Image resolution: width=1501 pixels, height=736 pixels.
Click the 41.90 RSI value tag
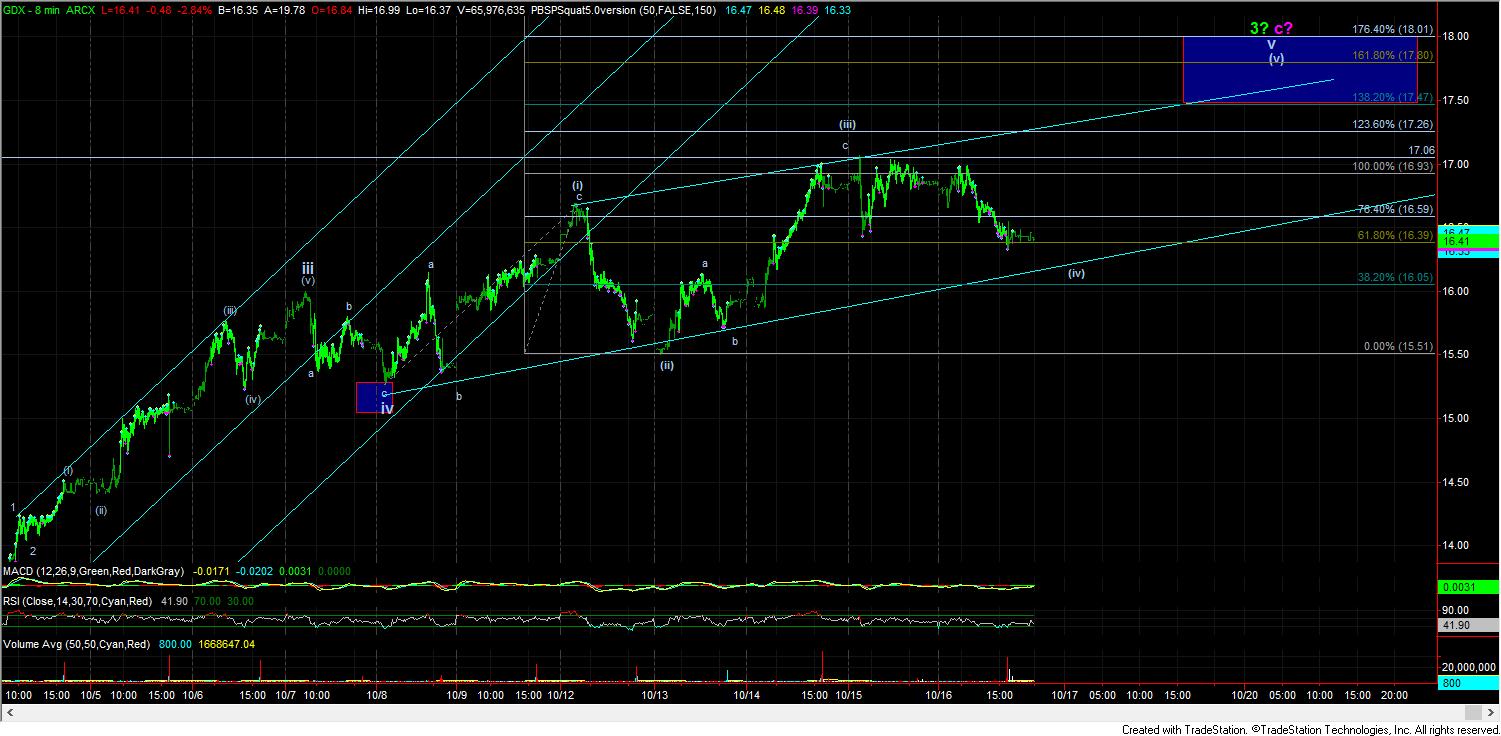pos(1467,625)
